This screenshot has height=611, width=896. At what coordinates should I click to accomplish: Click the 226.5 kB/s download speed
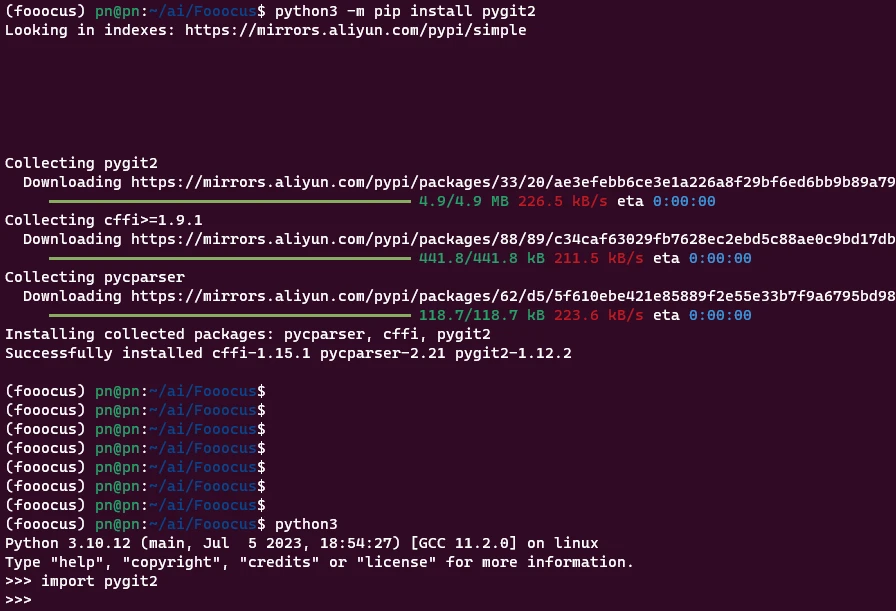coord(563,201)
